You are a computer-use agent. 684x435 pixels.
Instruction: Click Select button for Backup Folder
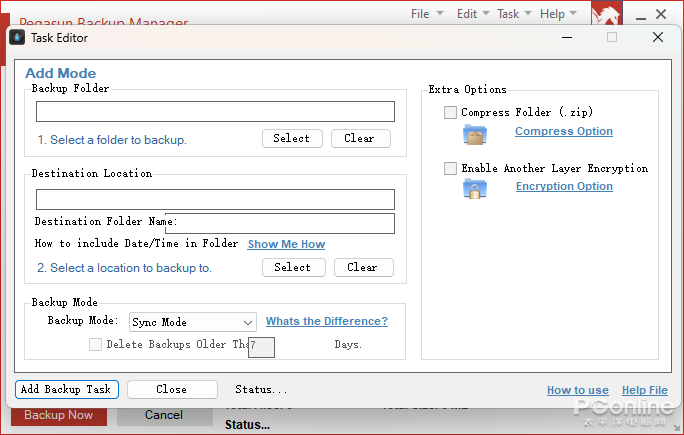pos(292,139)
